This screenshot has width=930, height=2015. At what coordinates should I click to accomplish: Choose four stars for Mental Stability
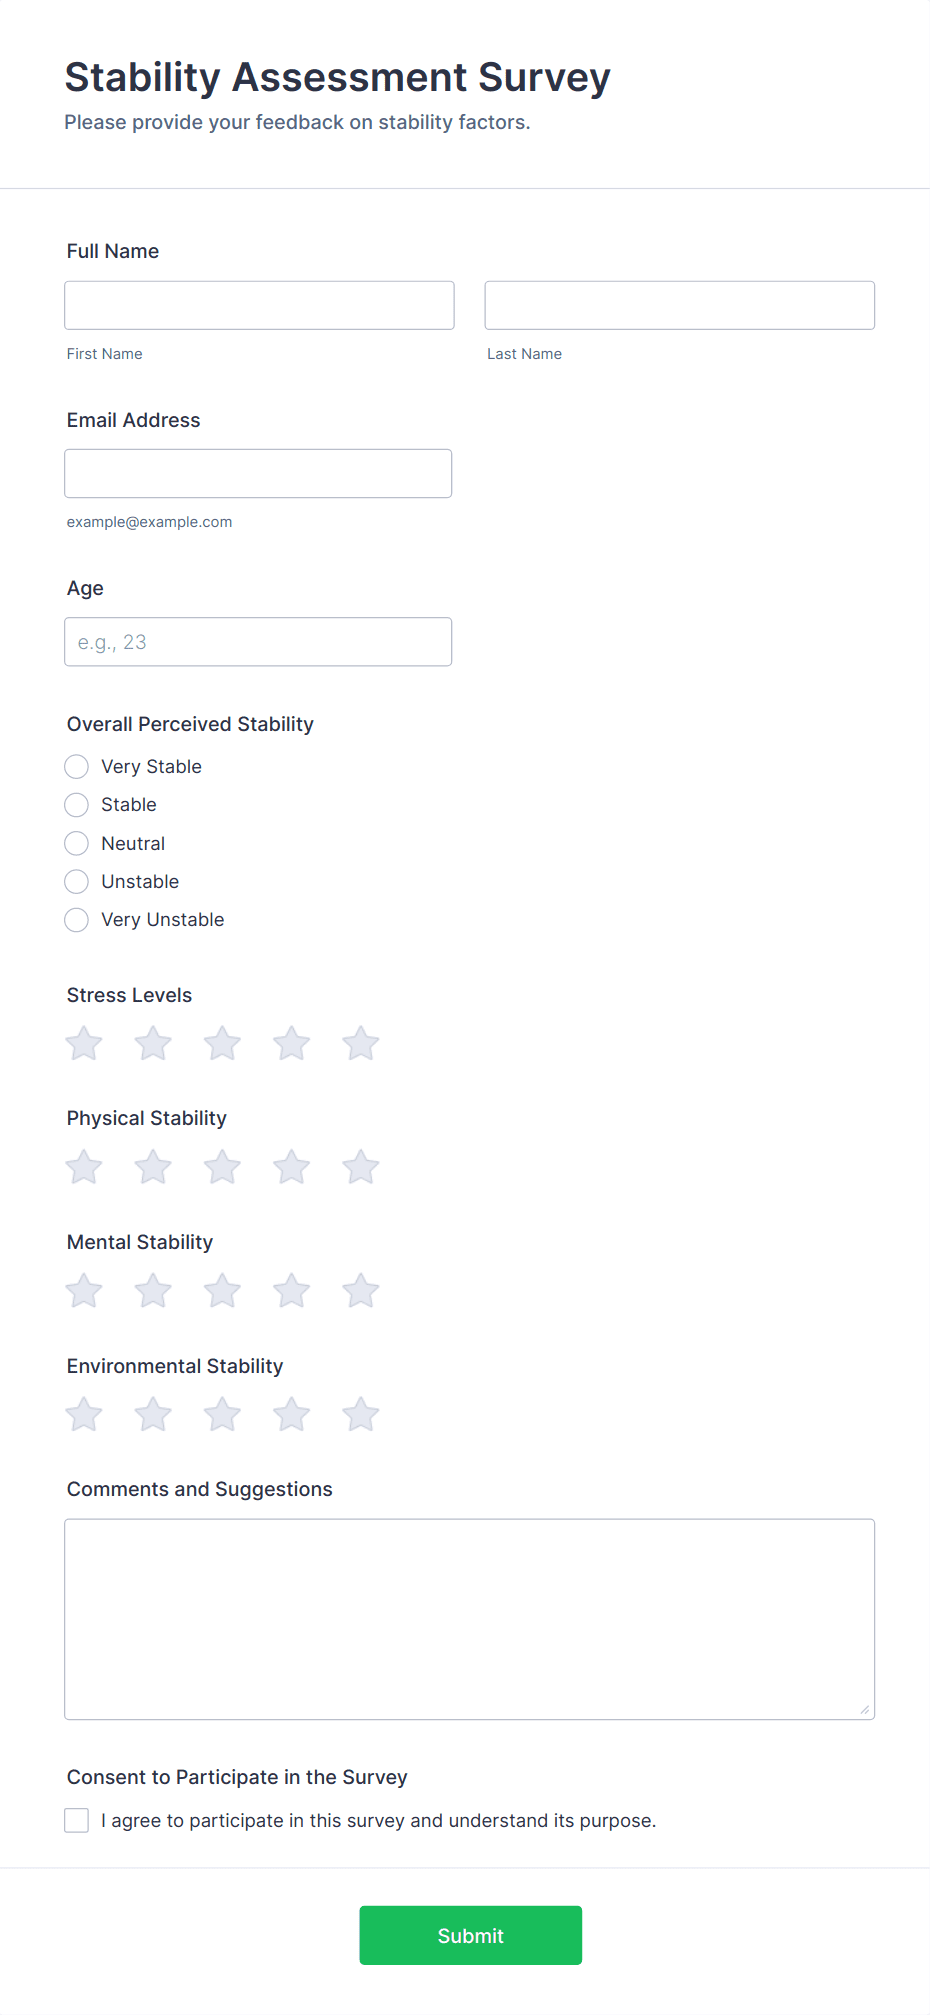pos(291,1291)
